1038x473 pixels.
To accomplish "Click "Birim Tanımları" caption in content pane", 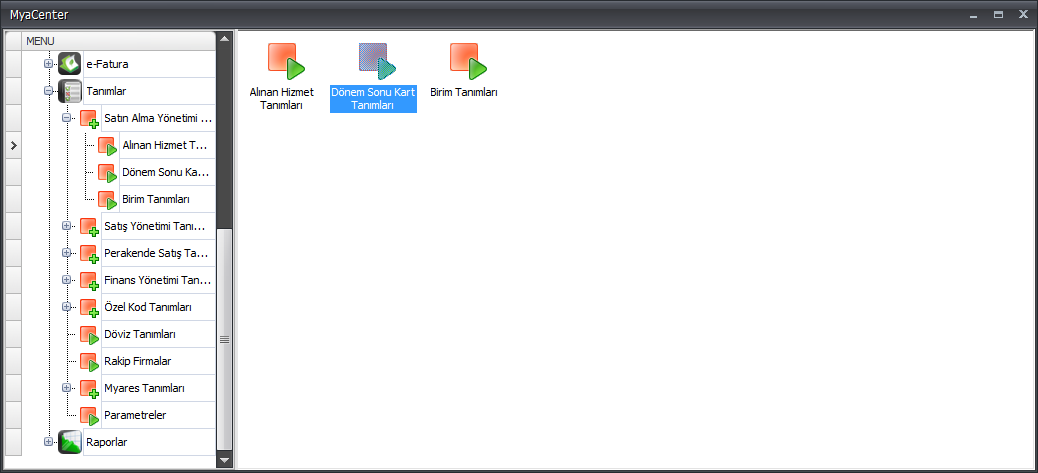I will pos(464,93).
